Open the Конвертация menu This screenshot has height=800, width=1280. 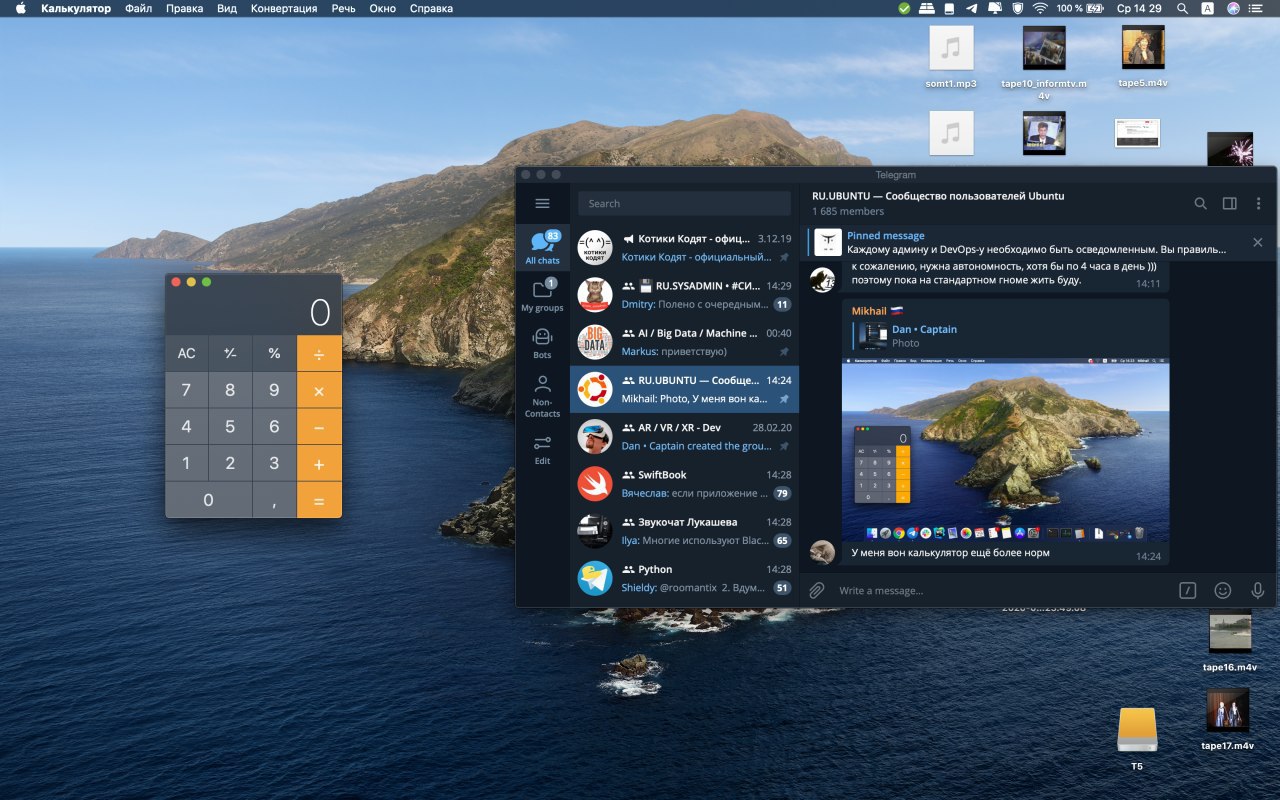click(284, 8)
